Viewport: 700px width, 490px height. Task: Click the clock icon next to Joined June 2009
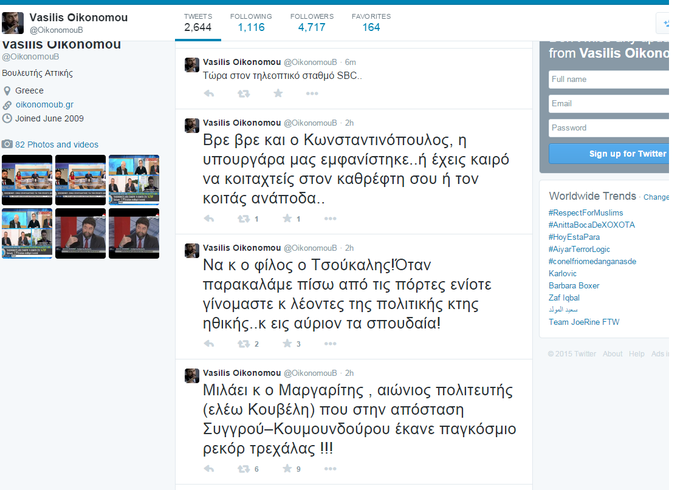[x=7, y=119]
